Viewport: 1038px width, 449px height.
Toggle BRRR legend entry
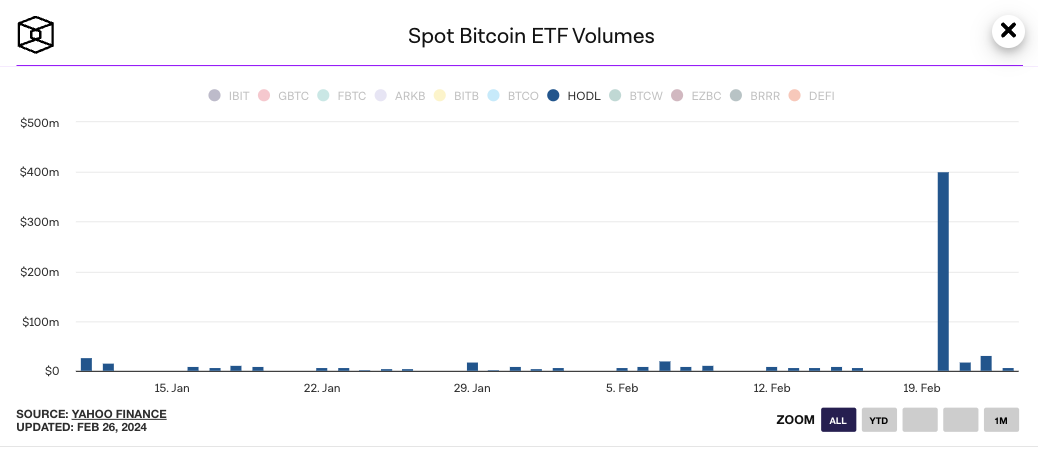tap(755, 96)
